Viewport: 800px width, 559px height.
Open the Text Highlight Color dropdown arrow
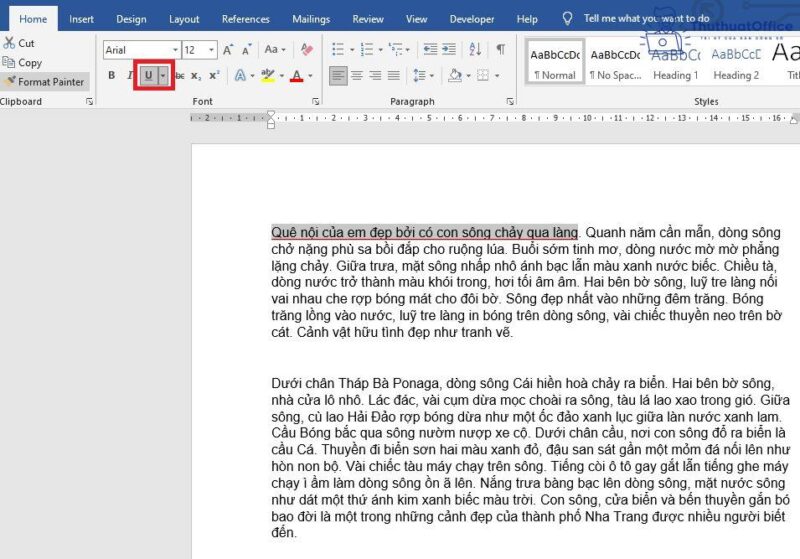[x=282, y=76]
